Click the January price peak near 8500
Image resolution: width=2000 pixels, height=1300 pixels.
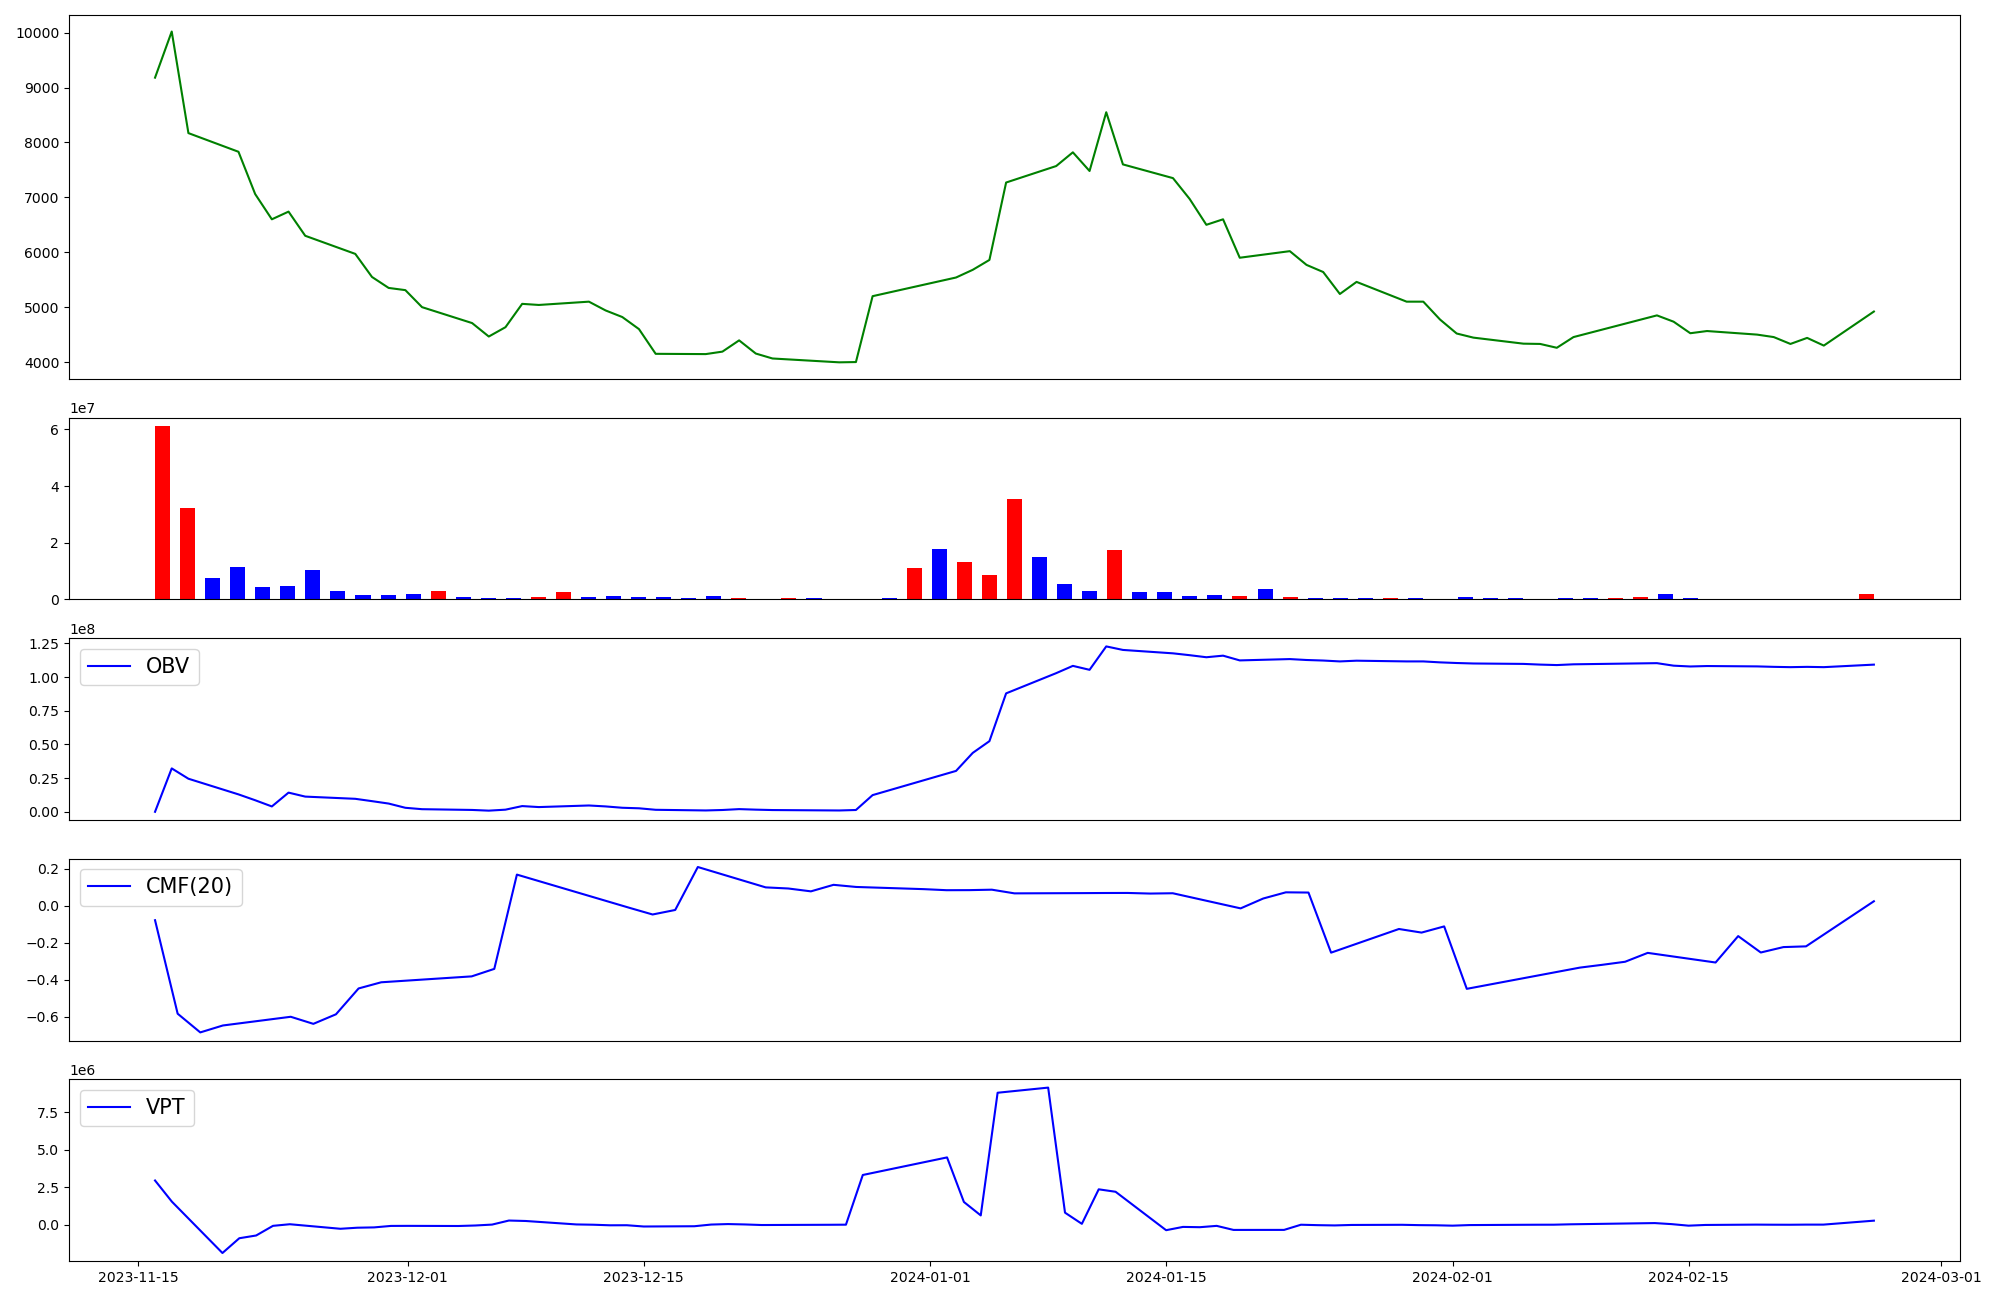(1105, 113)
